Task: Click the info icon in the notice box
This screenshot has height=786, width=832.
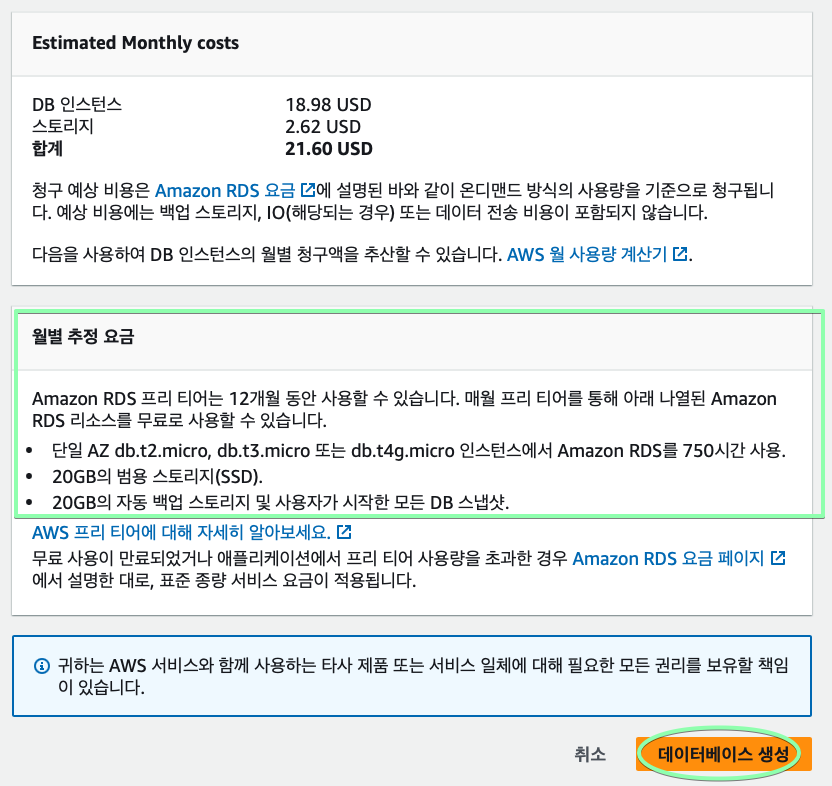Action: [x=42, y=666]
